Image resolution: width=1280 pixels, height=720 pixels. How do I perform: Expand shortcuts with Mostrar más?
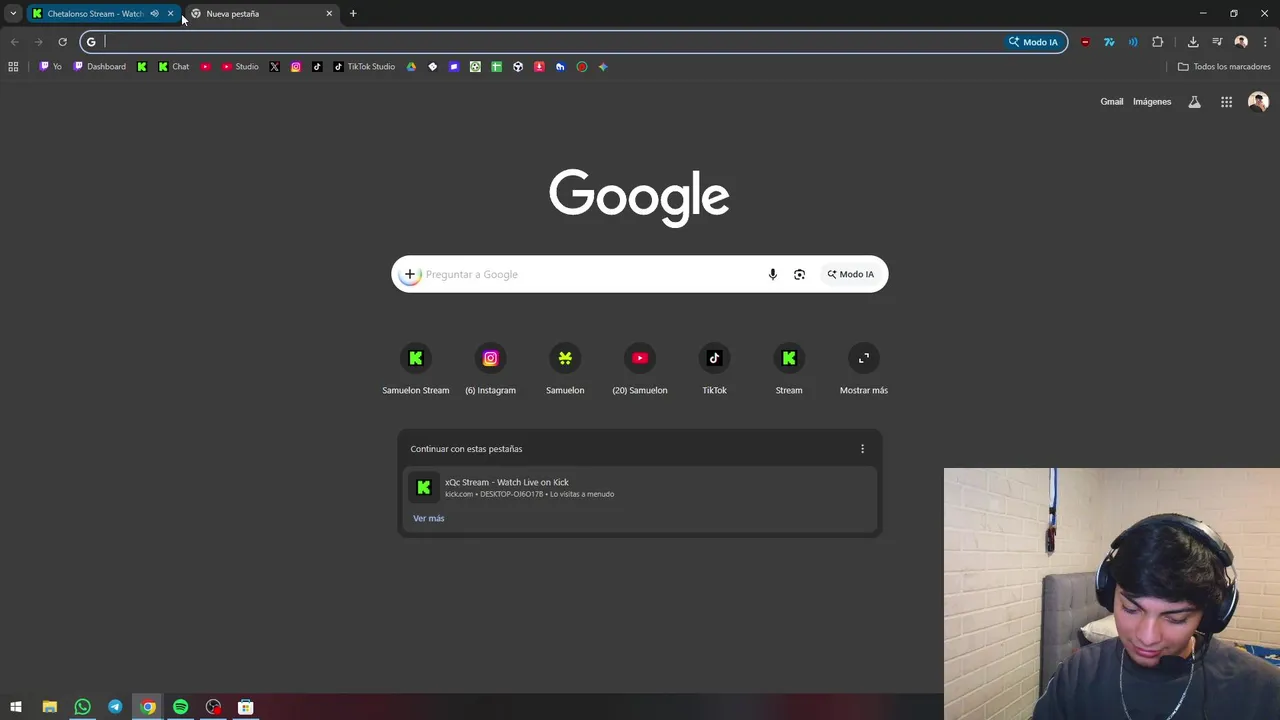point(864,369)
